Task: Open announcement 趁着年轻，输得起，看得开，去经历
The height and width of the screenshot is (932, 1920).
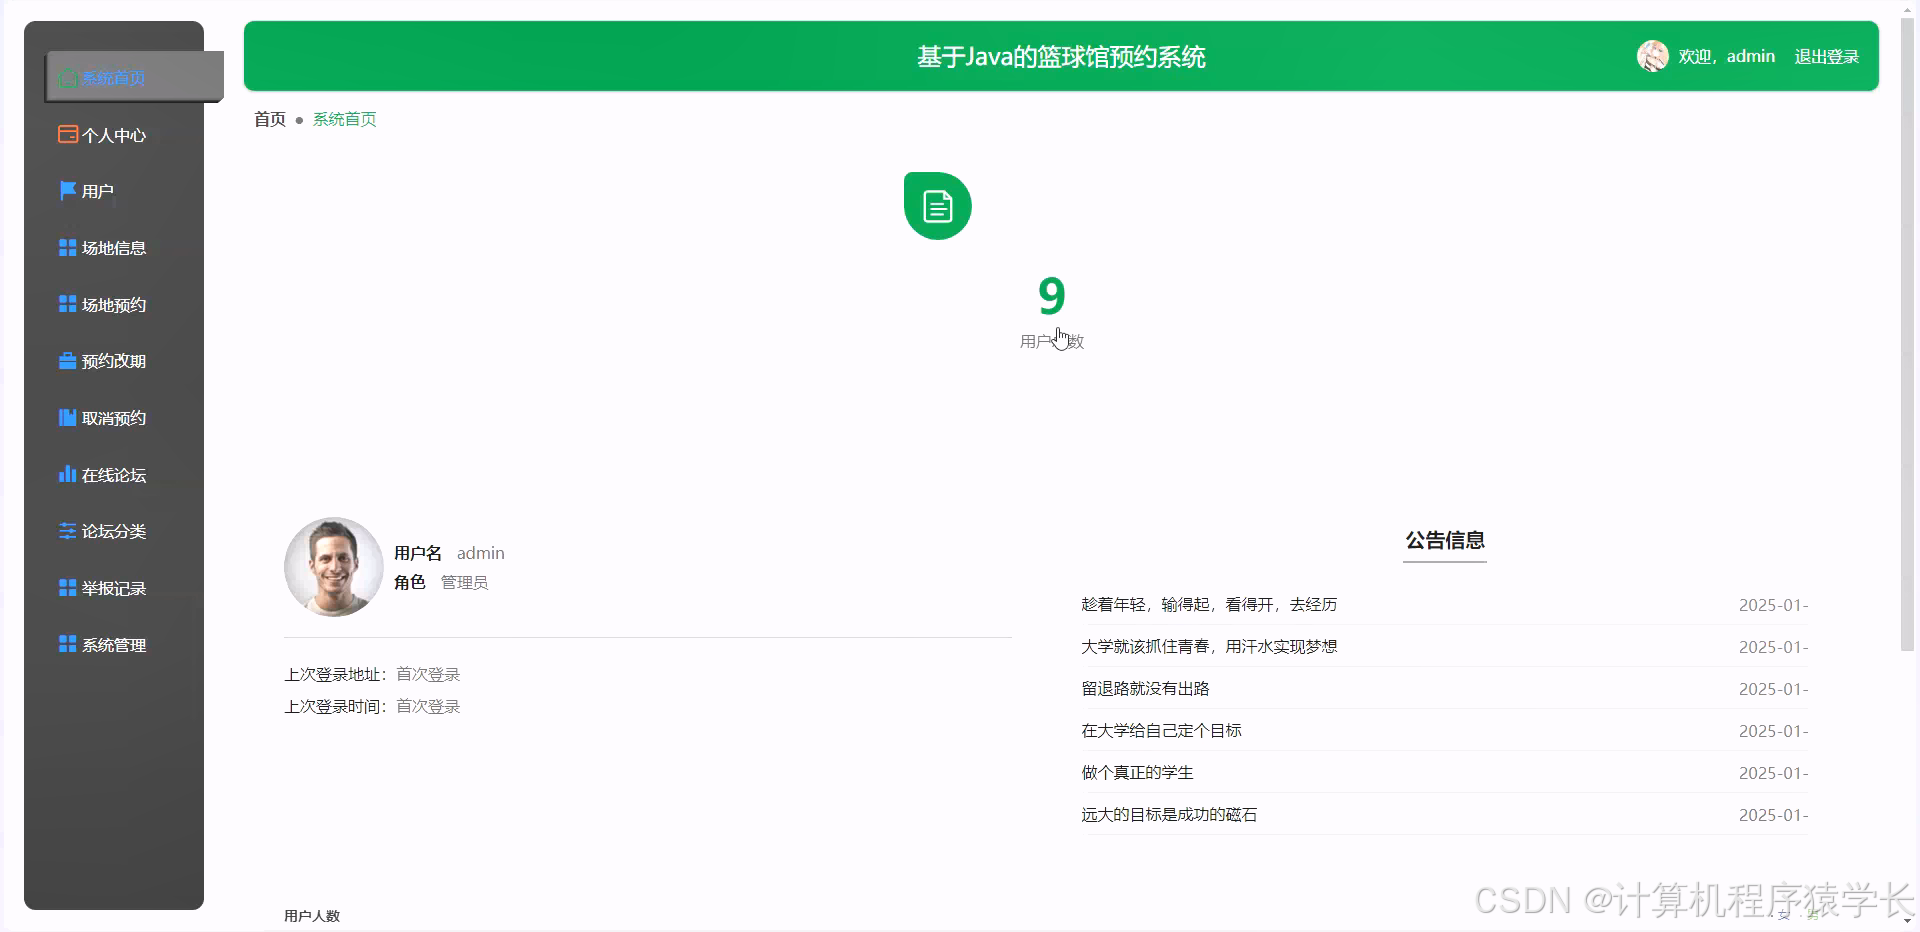Action: tap(1209, 604)
